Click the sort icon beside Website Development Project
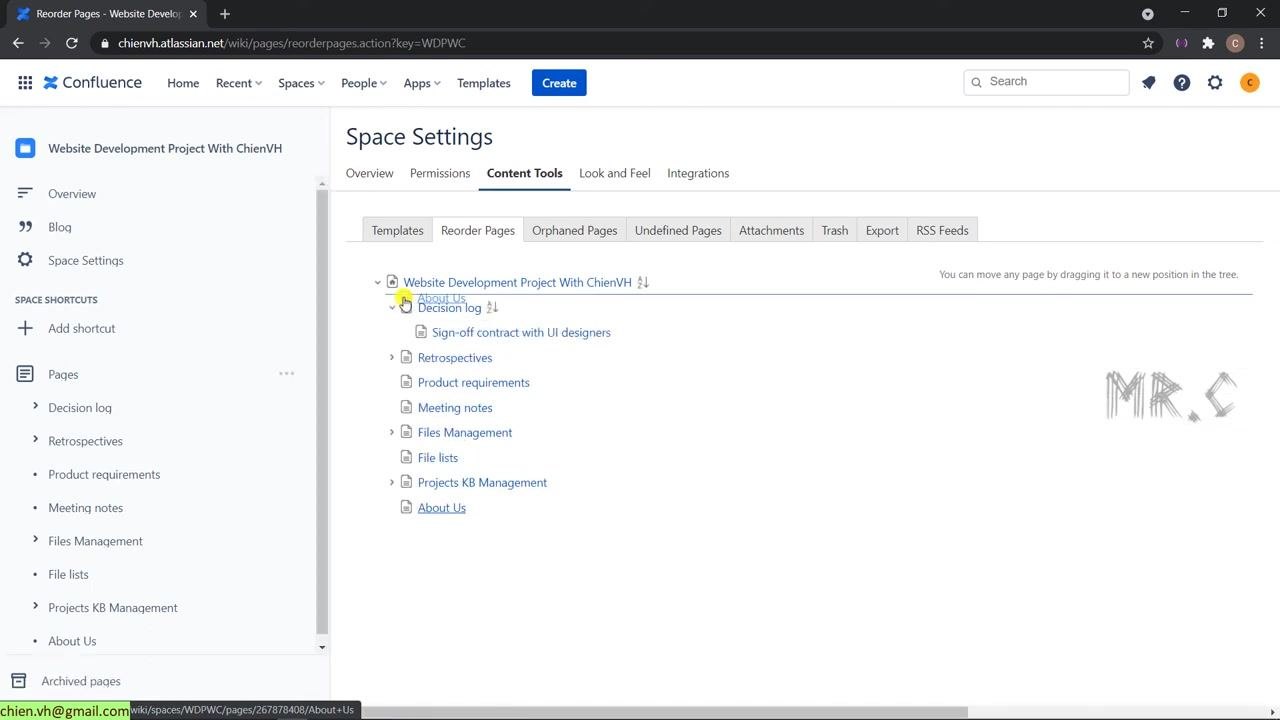1280x720 pixels. (x=643, y=283)
